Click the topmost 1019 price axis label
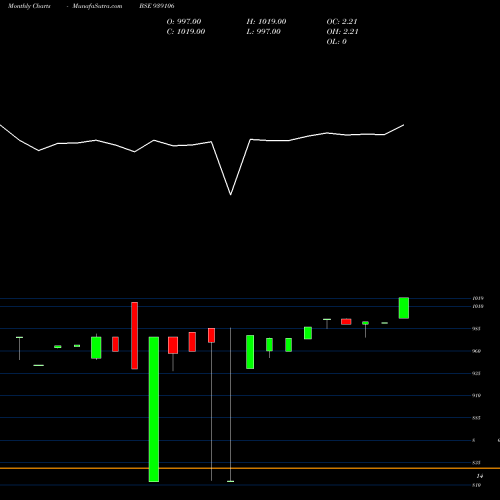This screenshot has width=500, height=500. 478,298
